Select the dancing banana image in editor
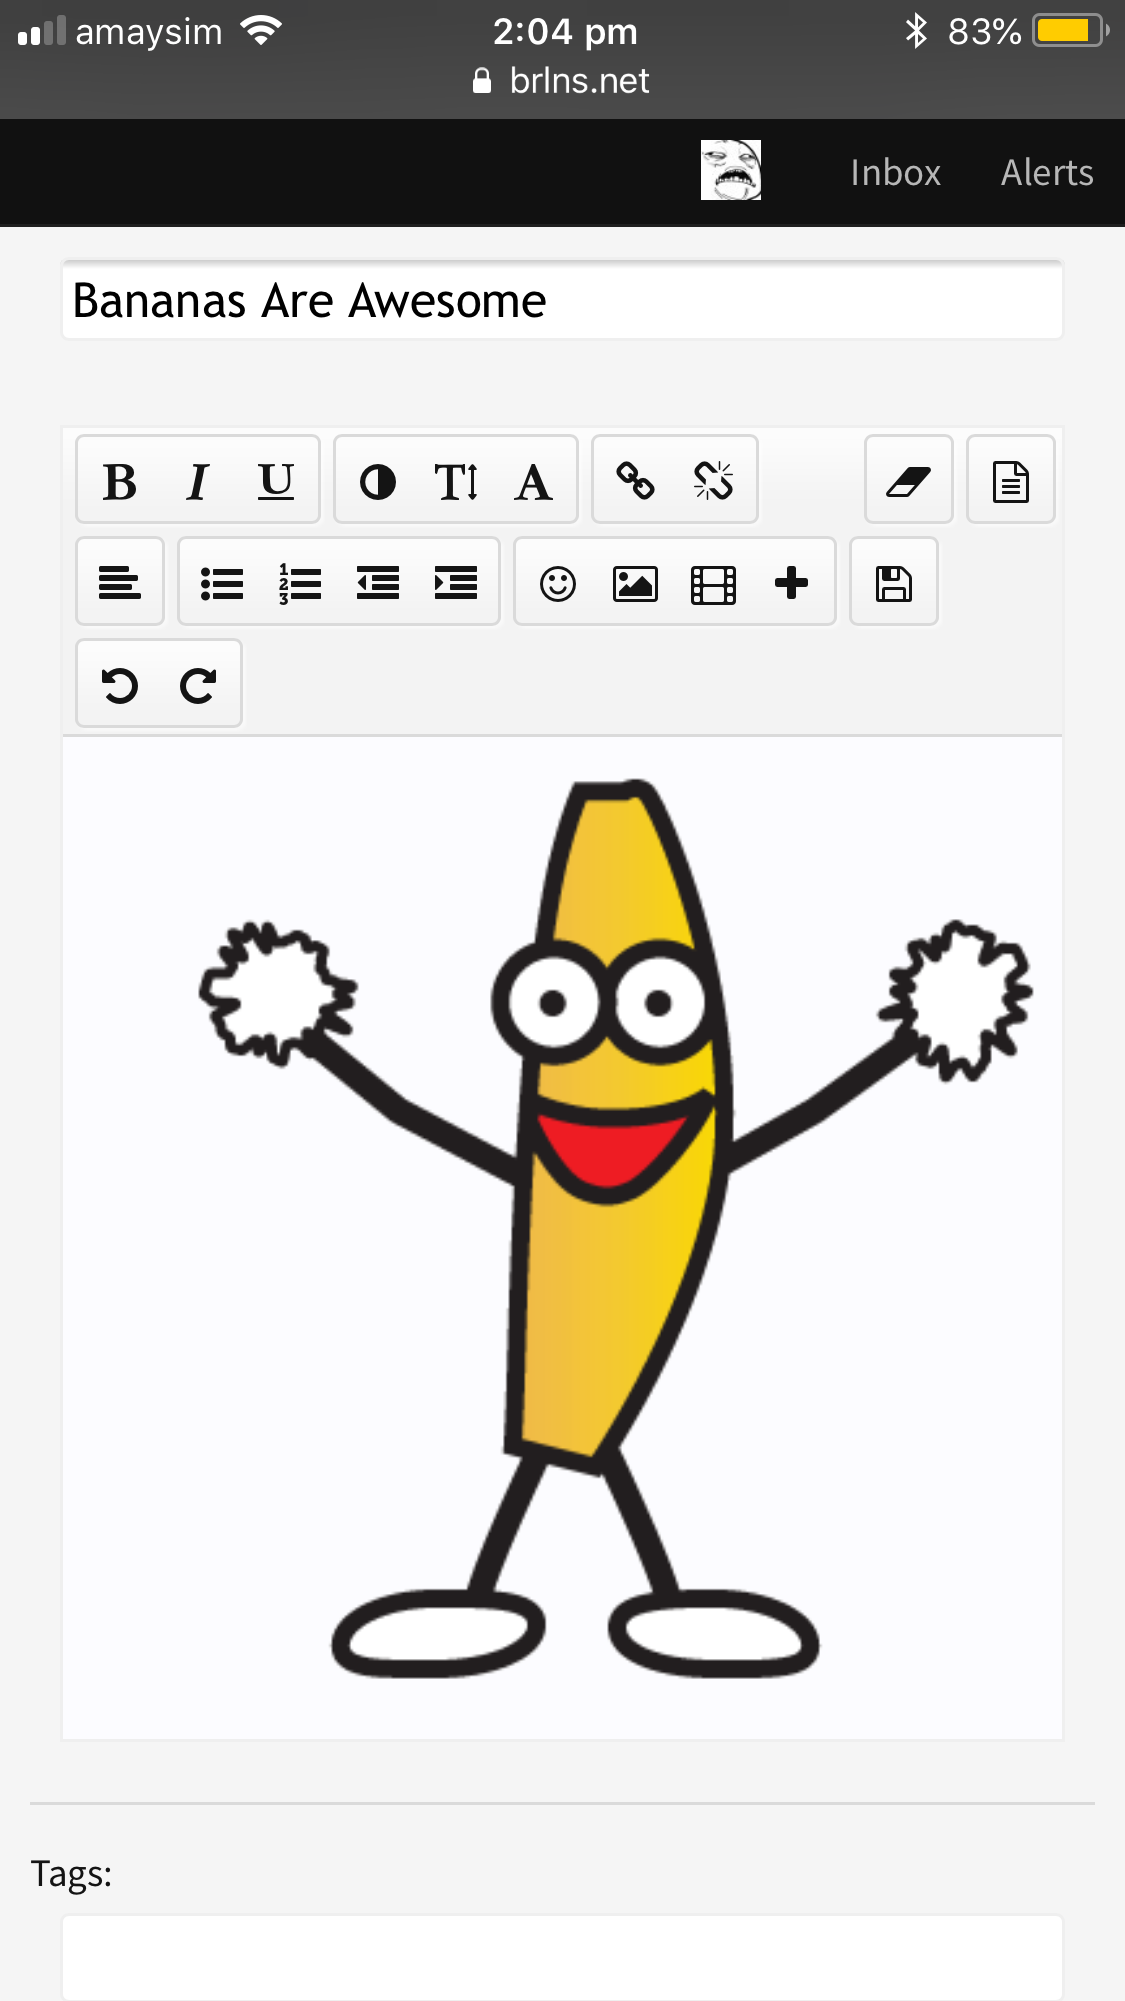Image resolution: width=1125 pixels, height=2001 pixels. tap(616, 1228)
